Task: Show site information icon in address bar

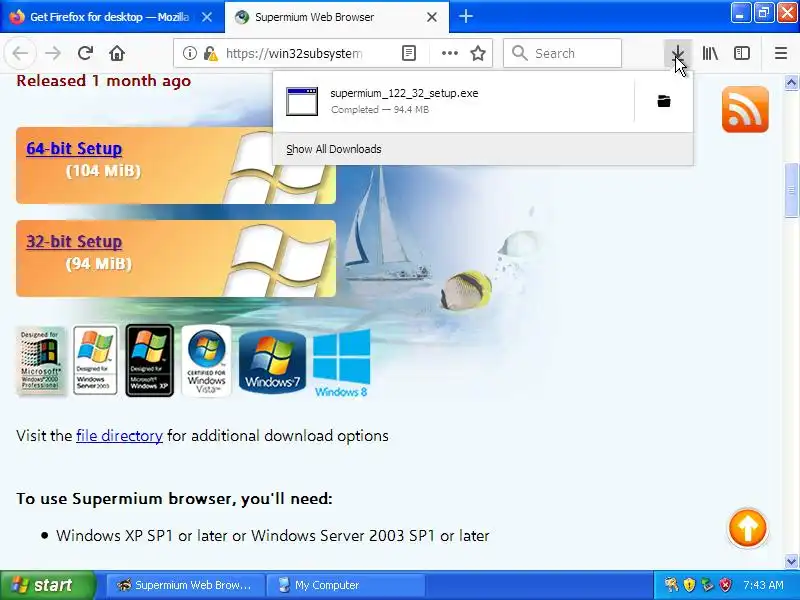Action: pos(190,53)
